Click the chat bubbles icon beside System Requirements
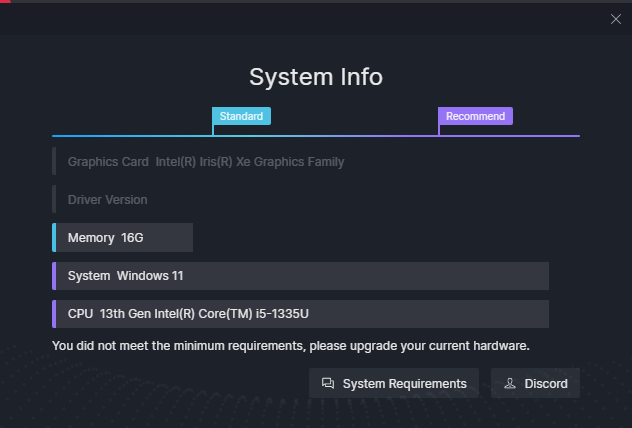The image size is (632, 428). point(328,383)
